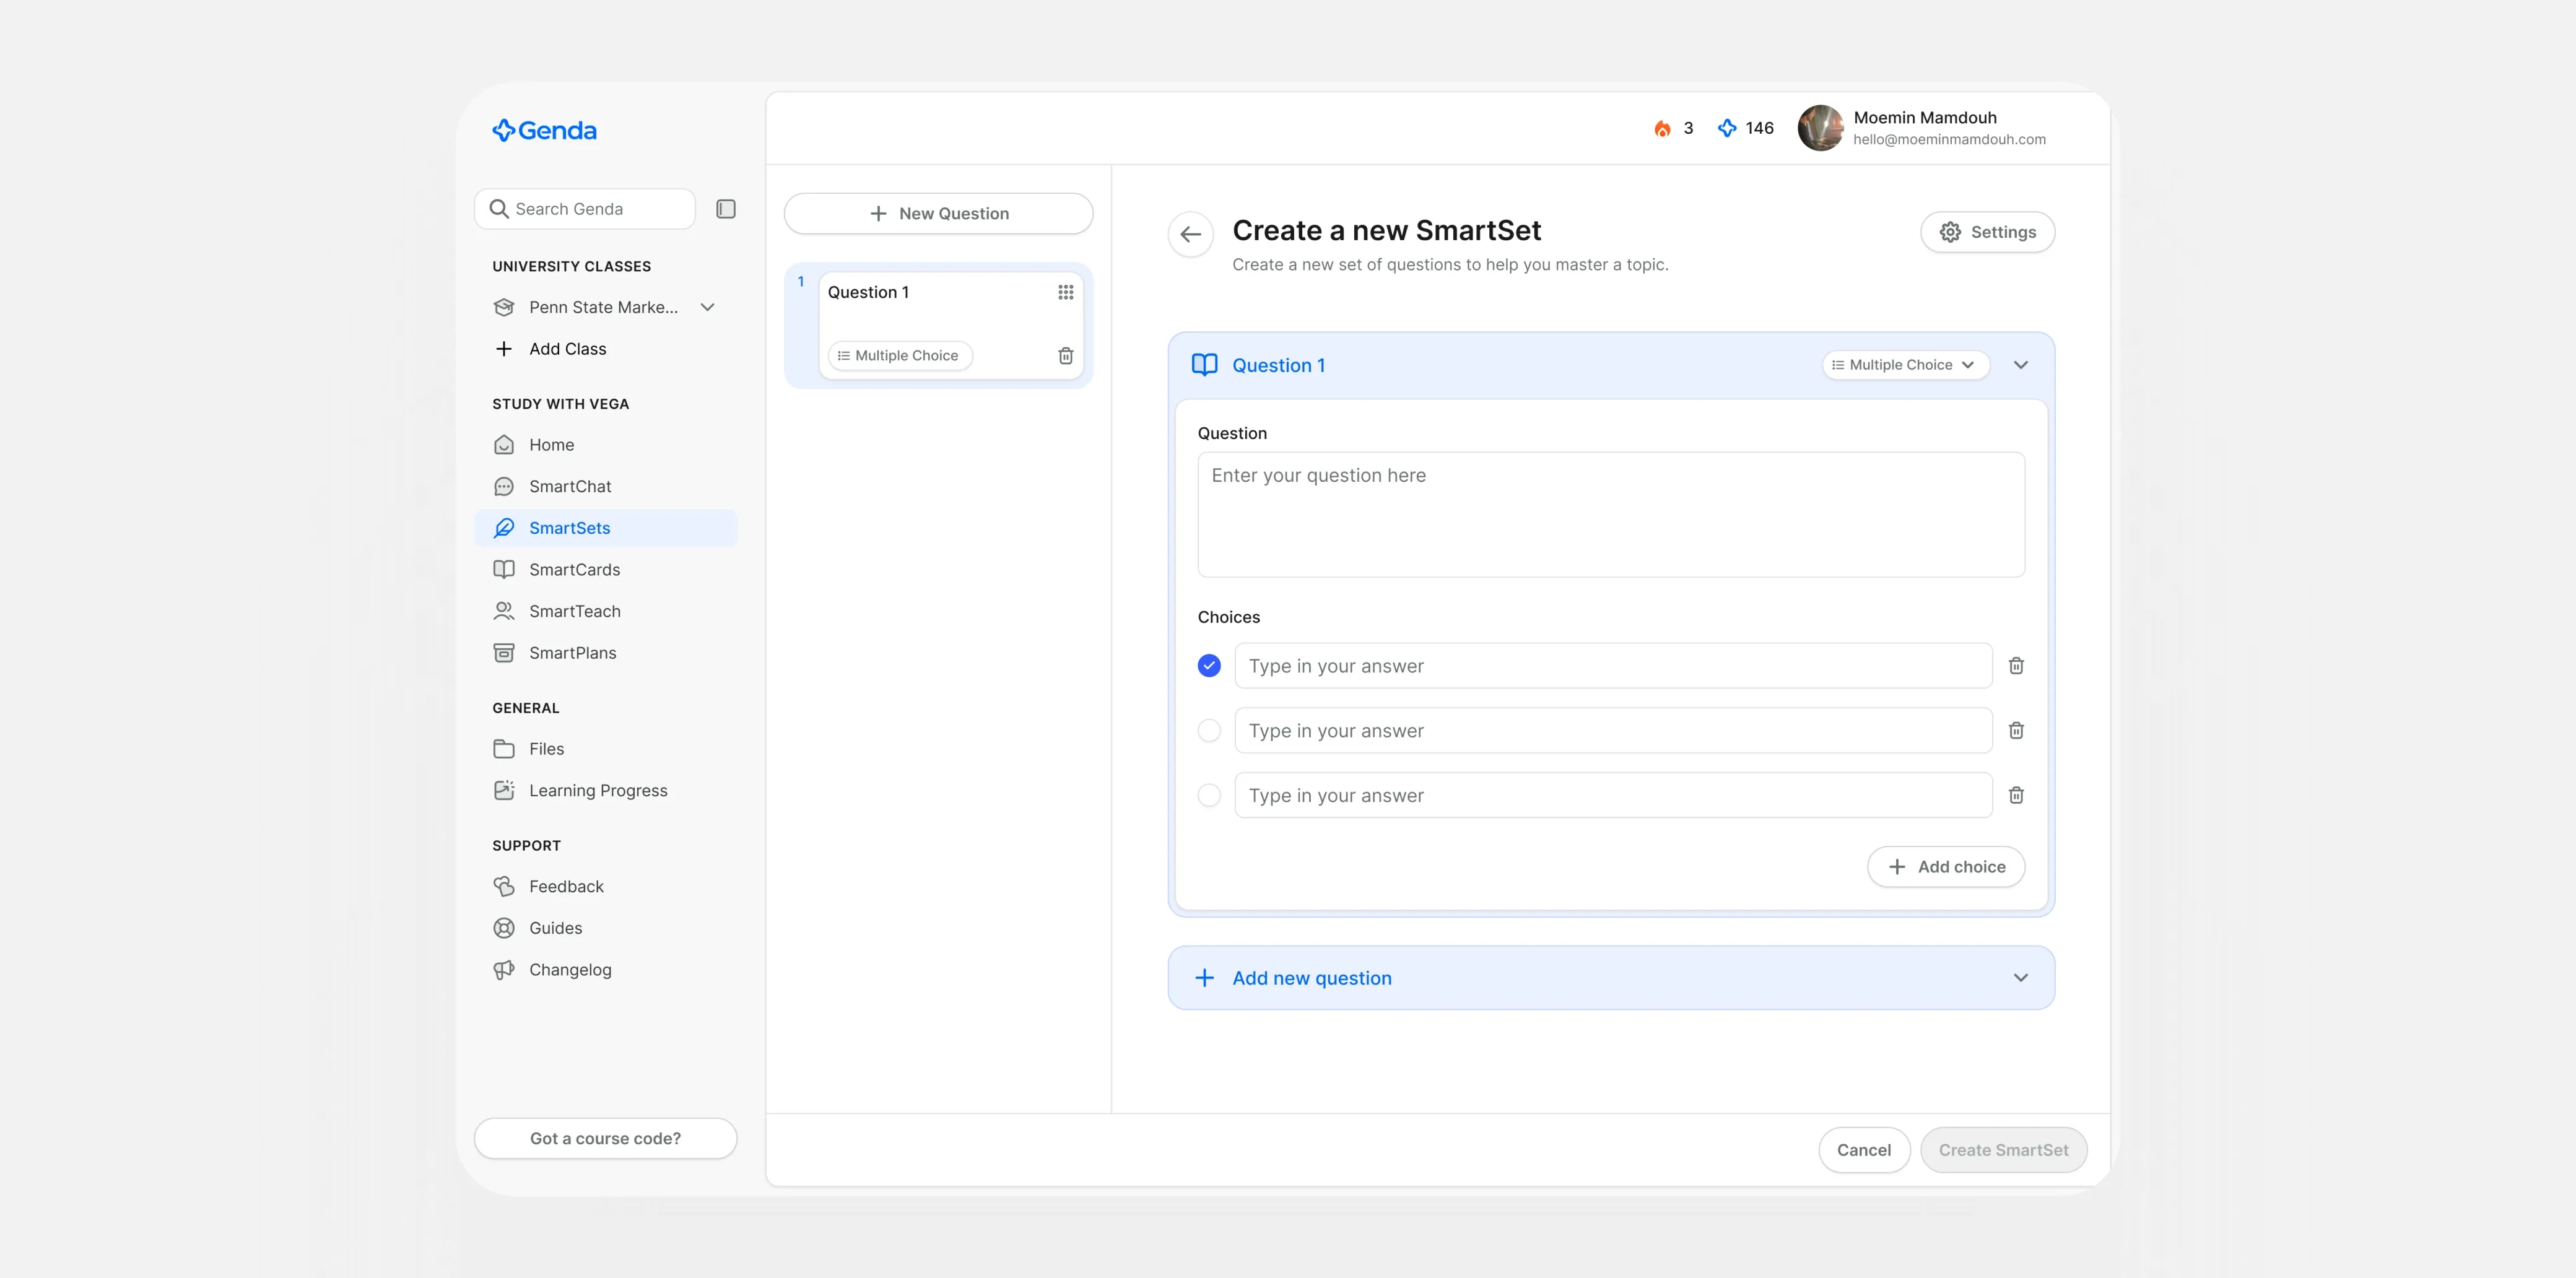Screen dimensions: 2576x1278
Task: Collapse the Question 1 editor panel
Action: coord(2021,364)
